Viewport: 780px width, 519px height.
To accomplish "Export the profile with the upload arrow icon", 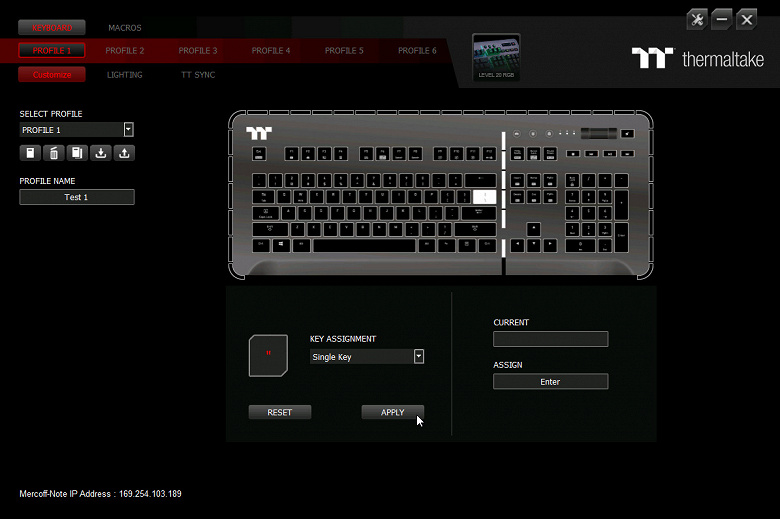I will click(124, 153).
